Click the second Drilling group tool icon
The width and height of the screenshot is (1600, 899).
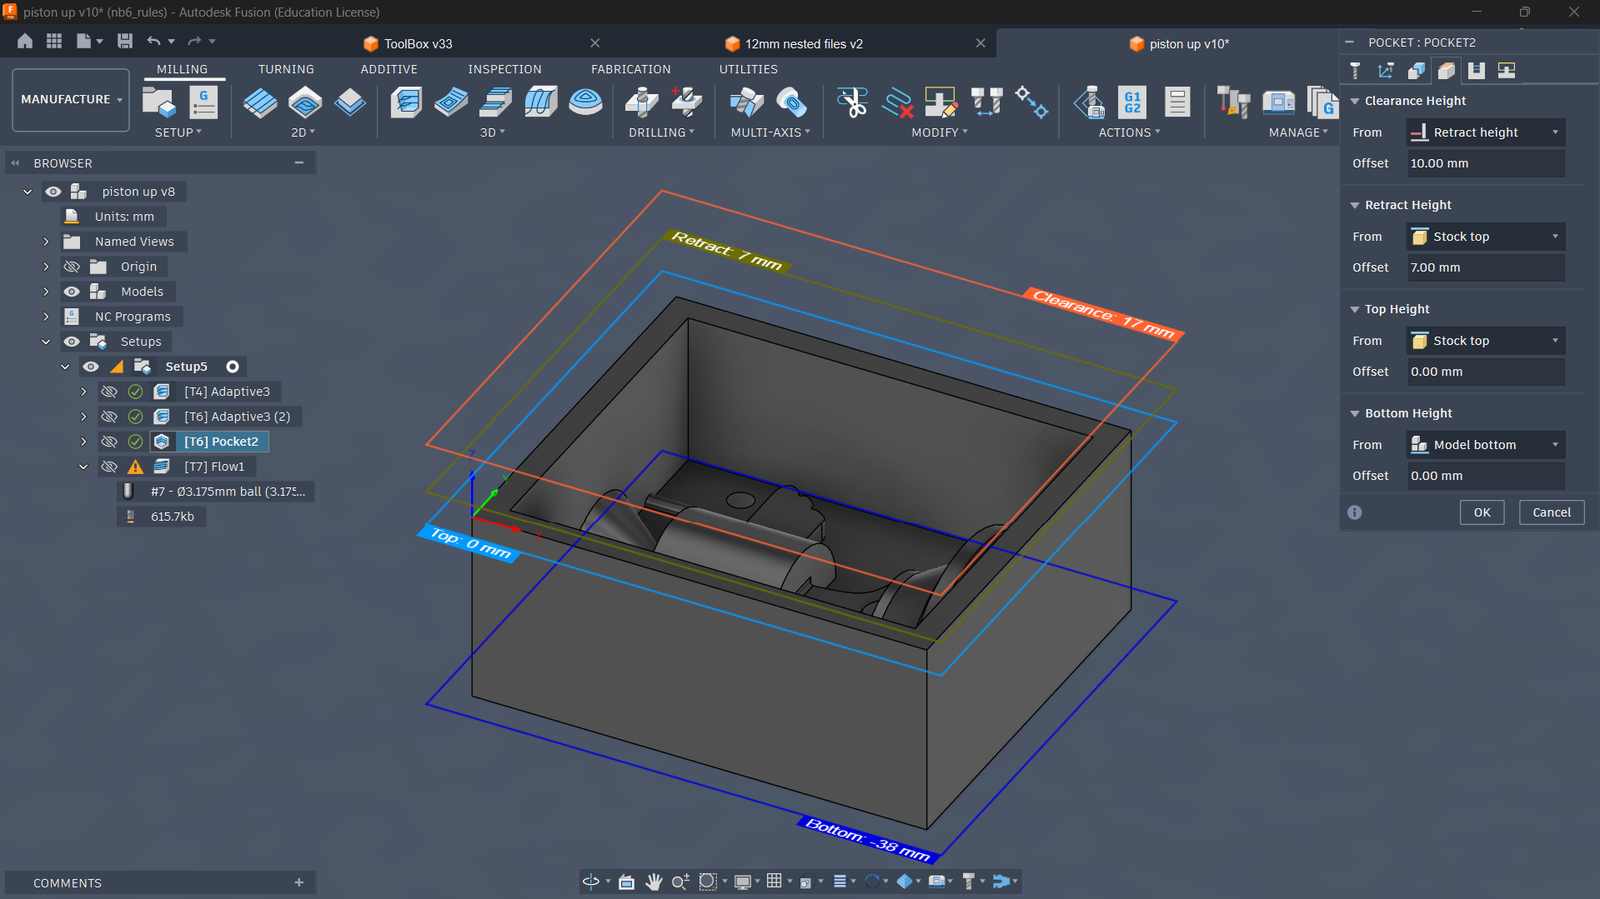687,102
